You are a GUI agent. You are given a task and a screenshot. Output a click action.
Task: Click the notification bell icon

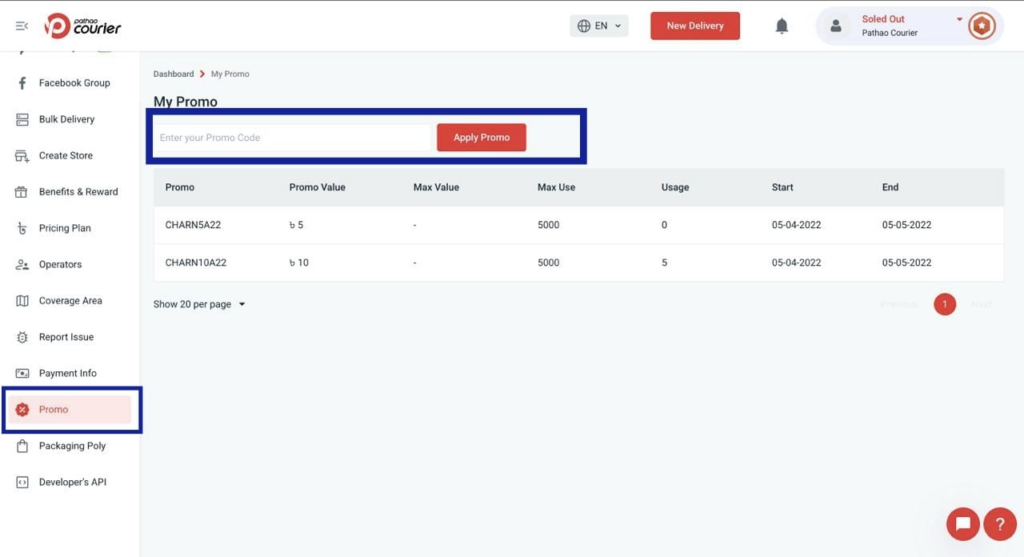click(782, 26)
